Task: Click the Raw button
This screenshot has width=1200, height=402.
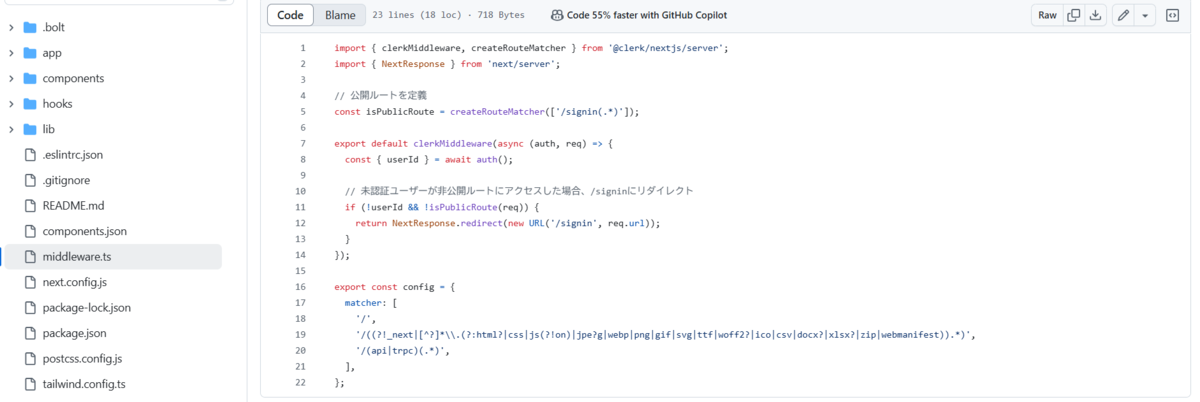Action: (1047, 15)
